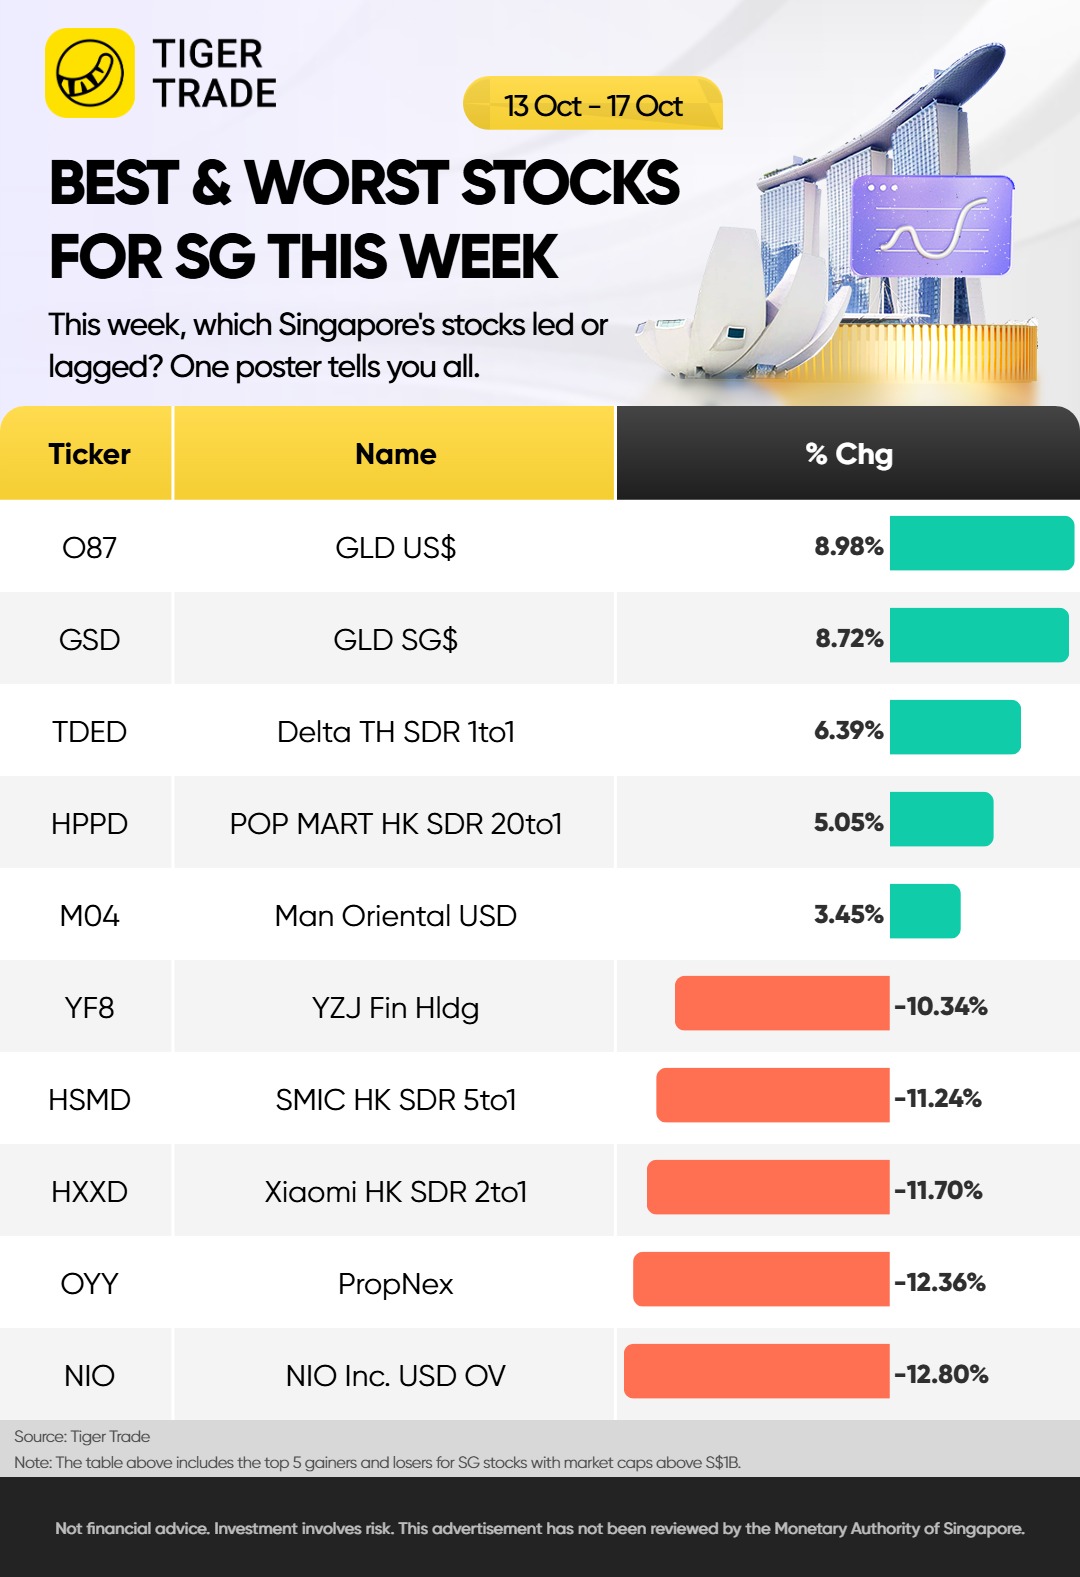Viewport: 1080px width, 1577px height.
Task: Select the O87 ticker cell
Action: pos(89,547)
